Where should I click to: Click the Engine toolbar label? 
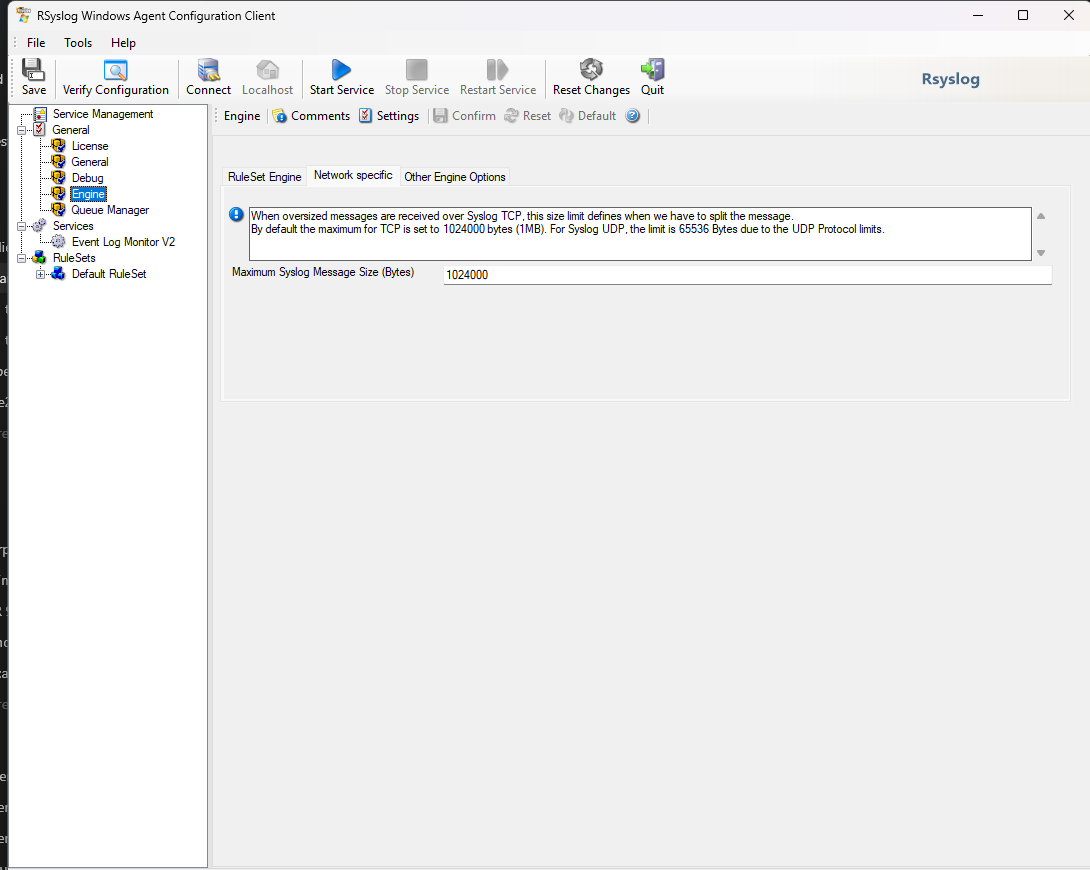[x=242, y=116]
